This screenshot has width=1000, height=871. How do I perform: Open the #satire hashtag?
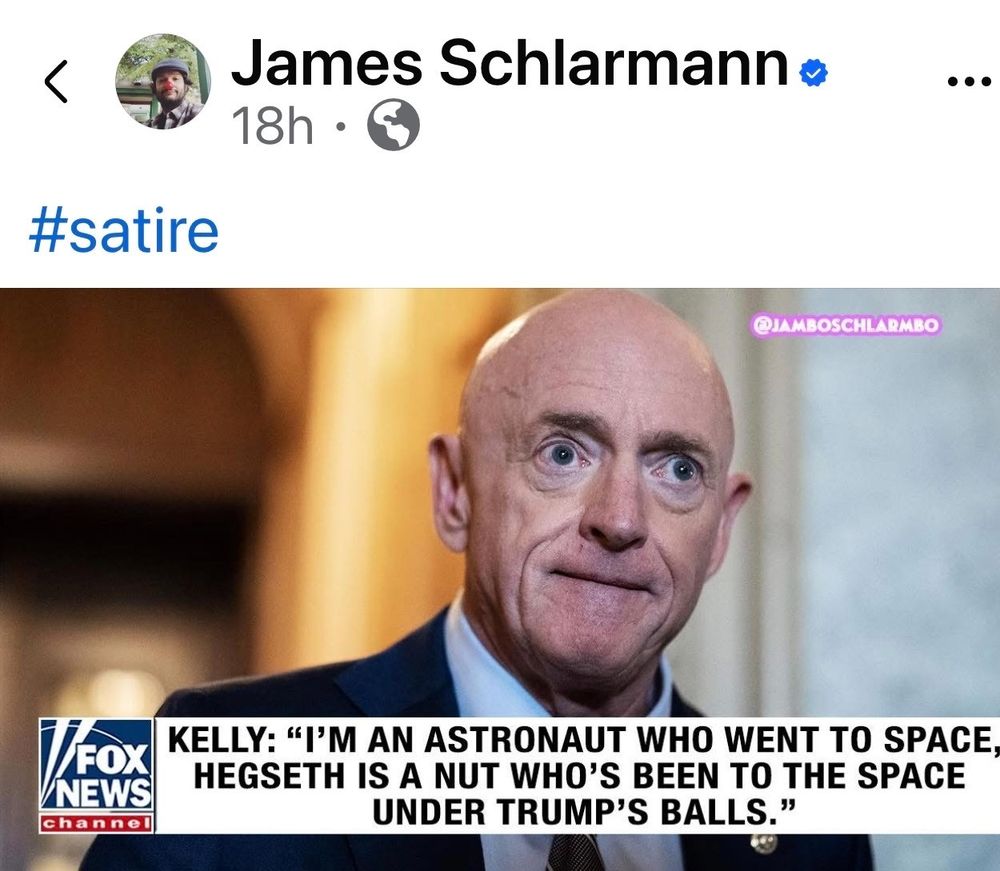(x=124, y=231)
